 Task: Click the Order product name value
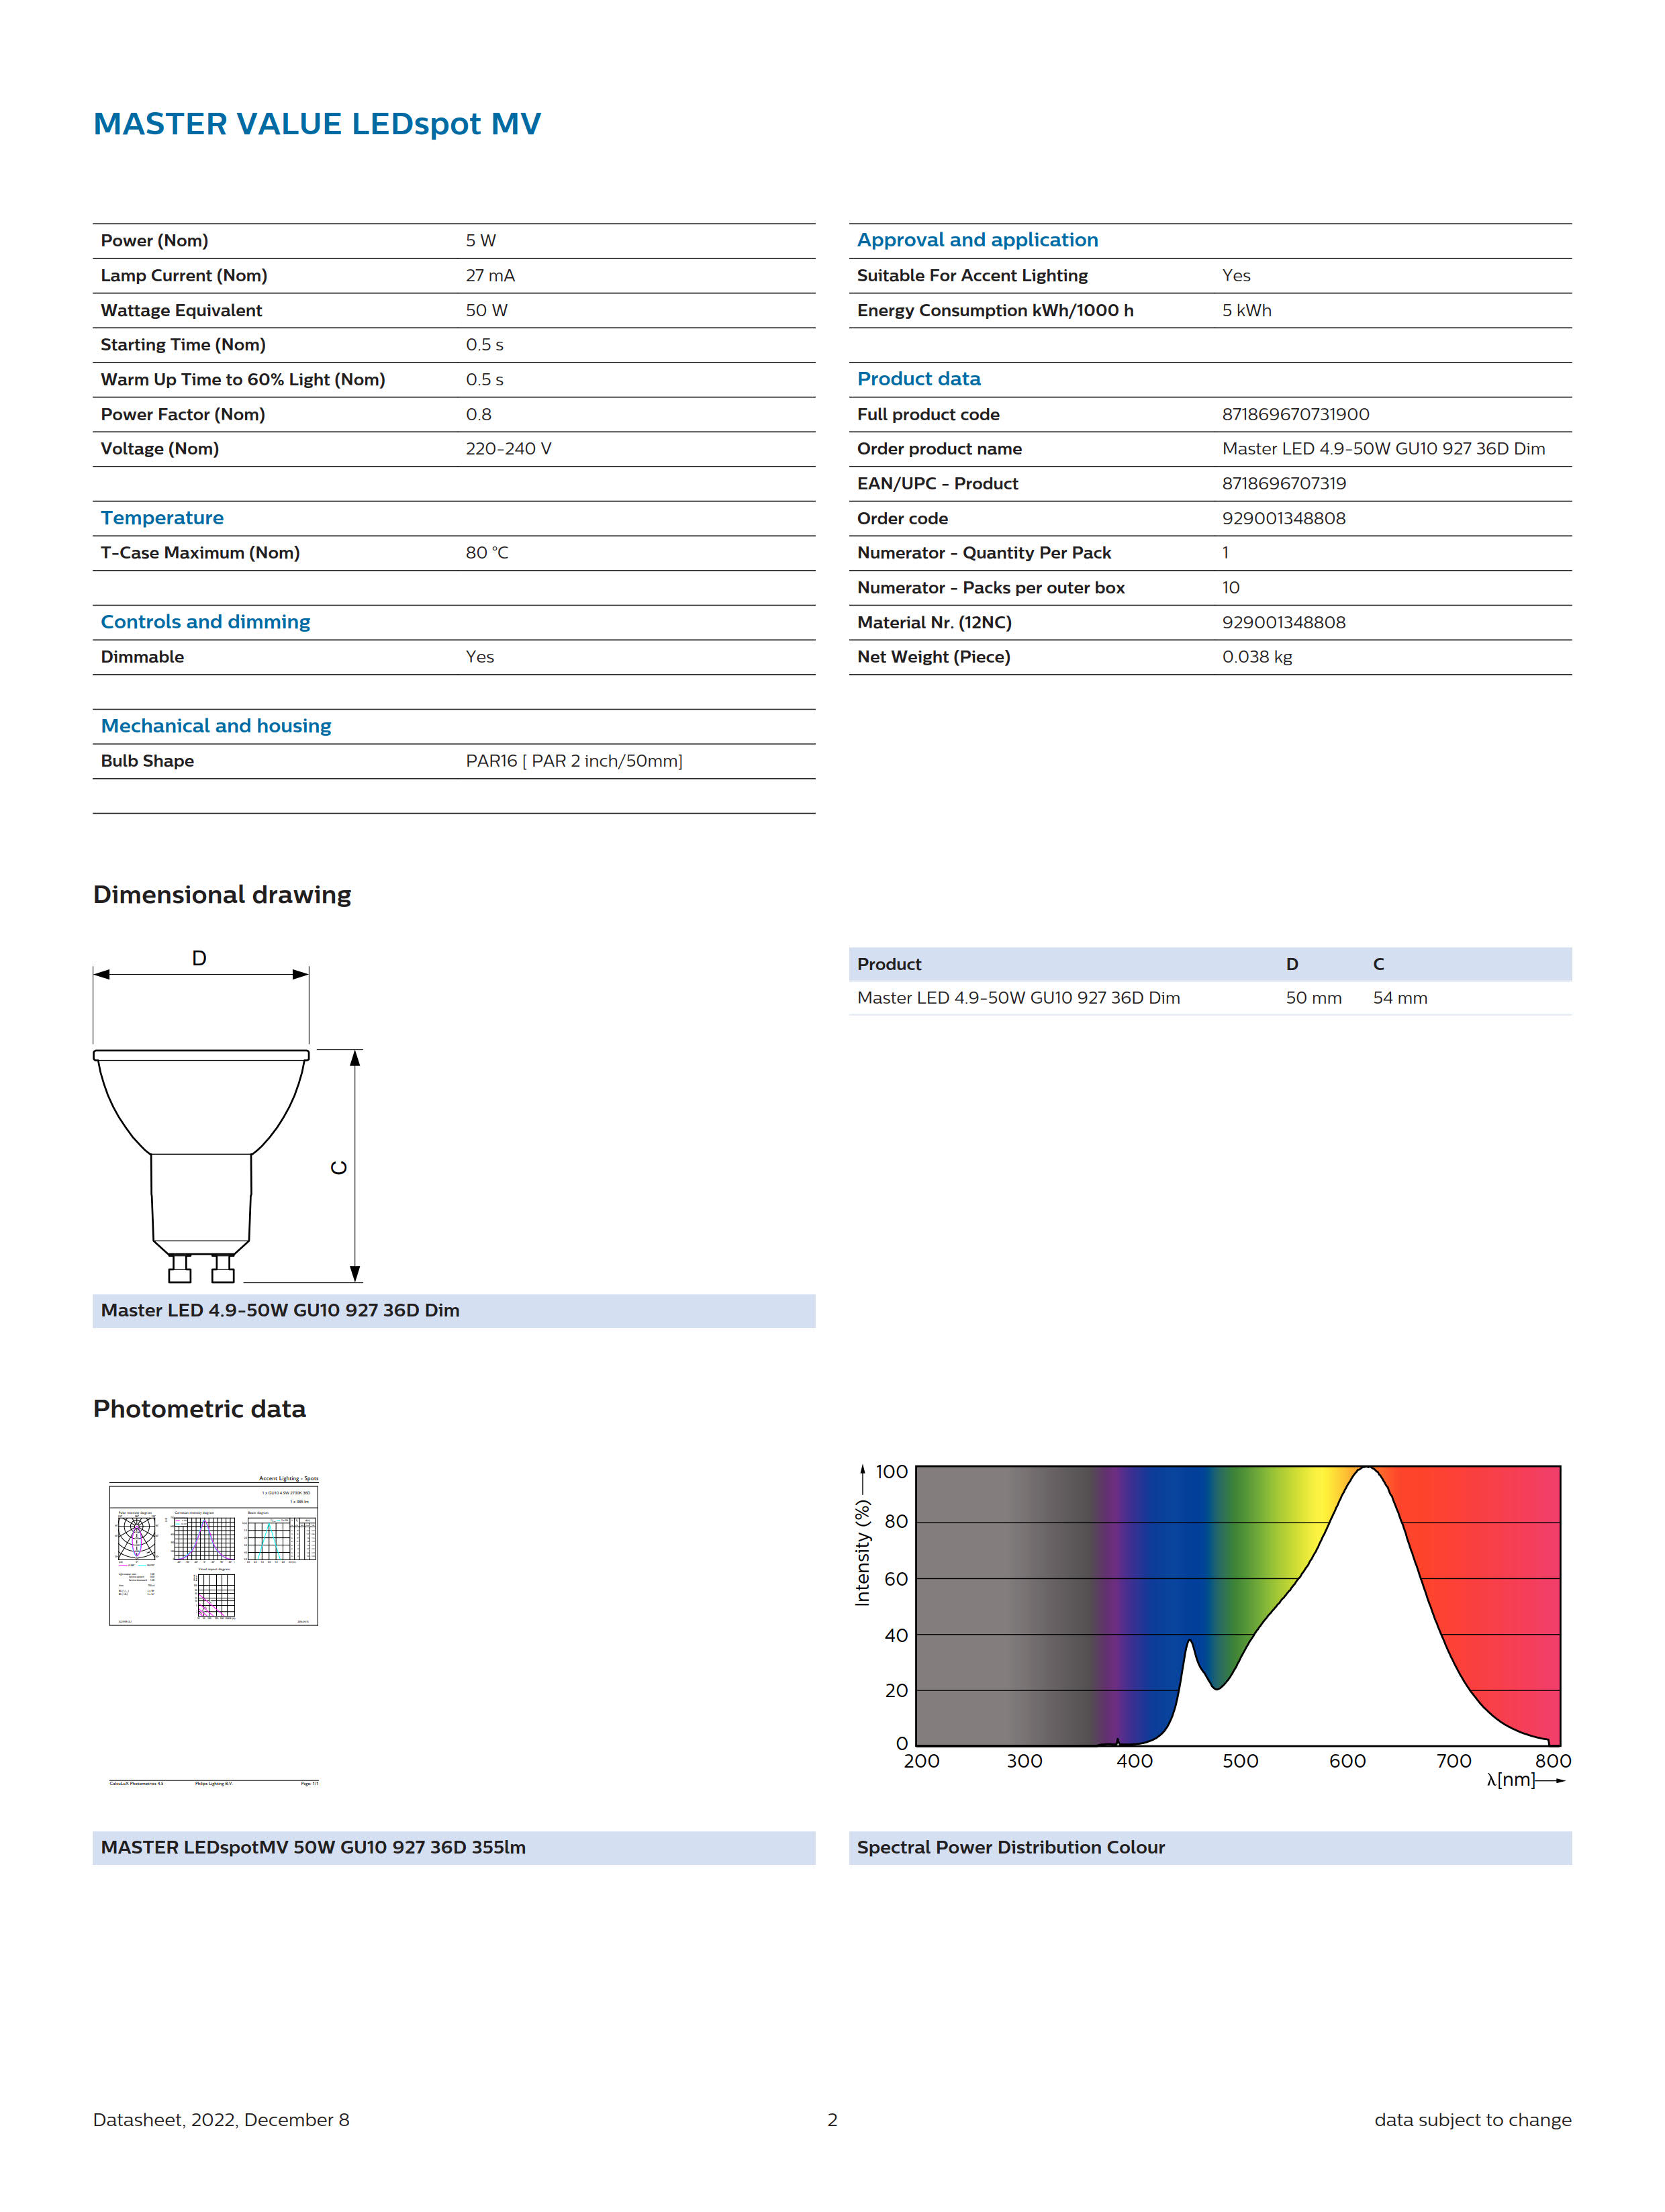click(x=1383, y=449)
